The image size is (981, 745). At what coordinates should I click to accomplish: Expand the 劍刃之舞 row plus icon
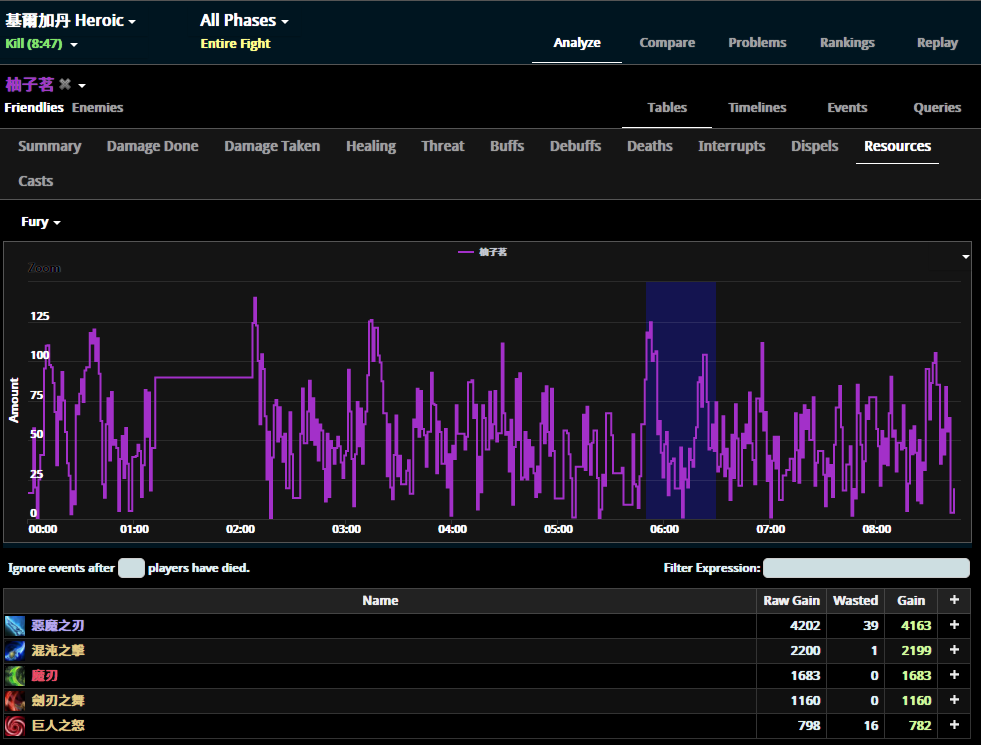954,700
